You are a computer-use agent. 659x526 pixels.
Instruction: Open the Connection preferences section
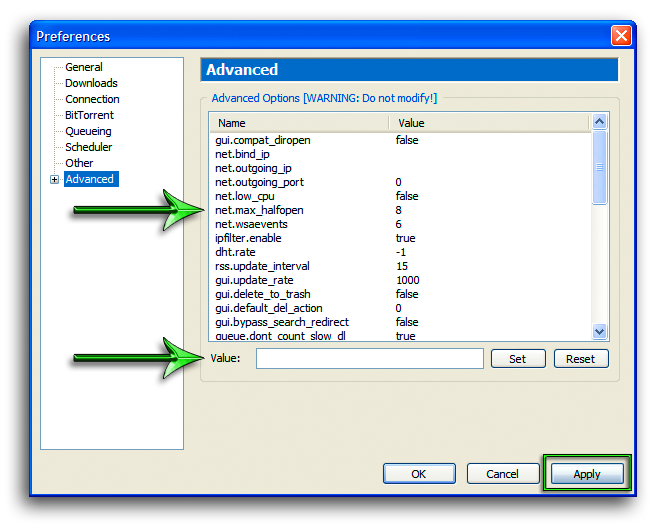tap(92, 99)
